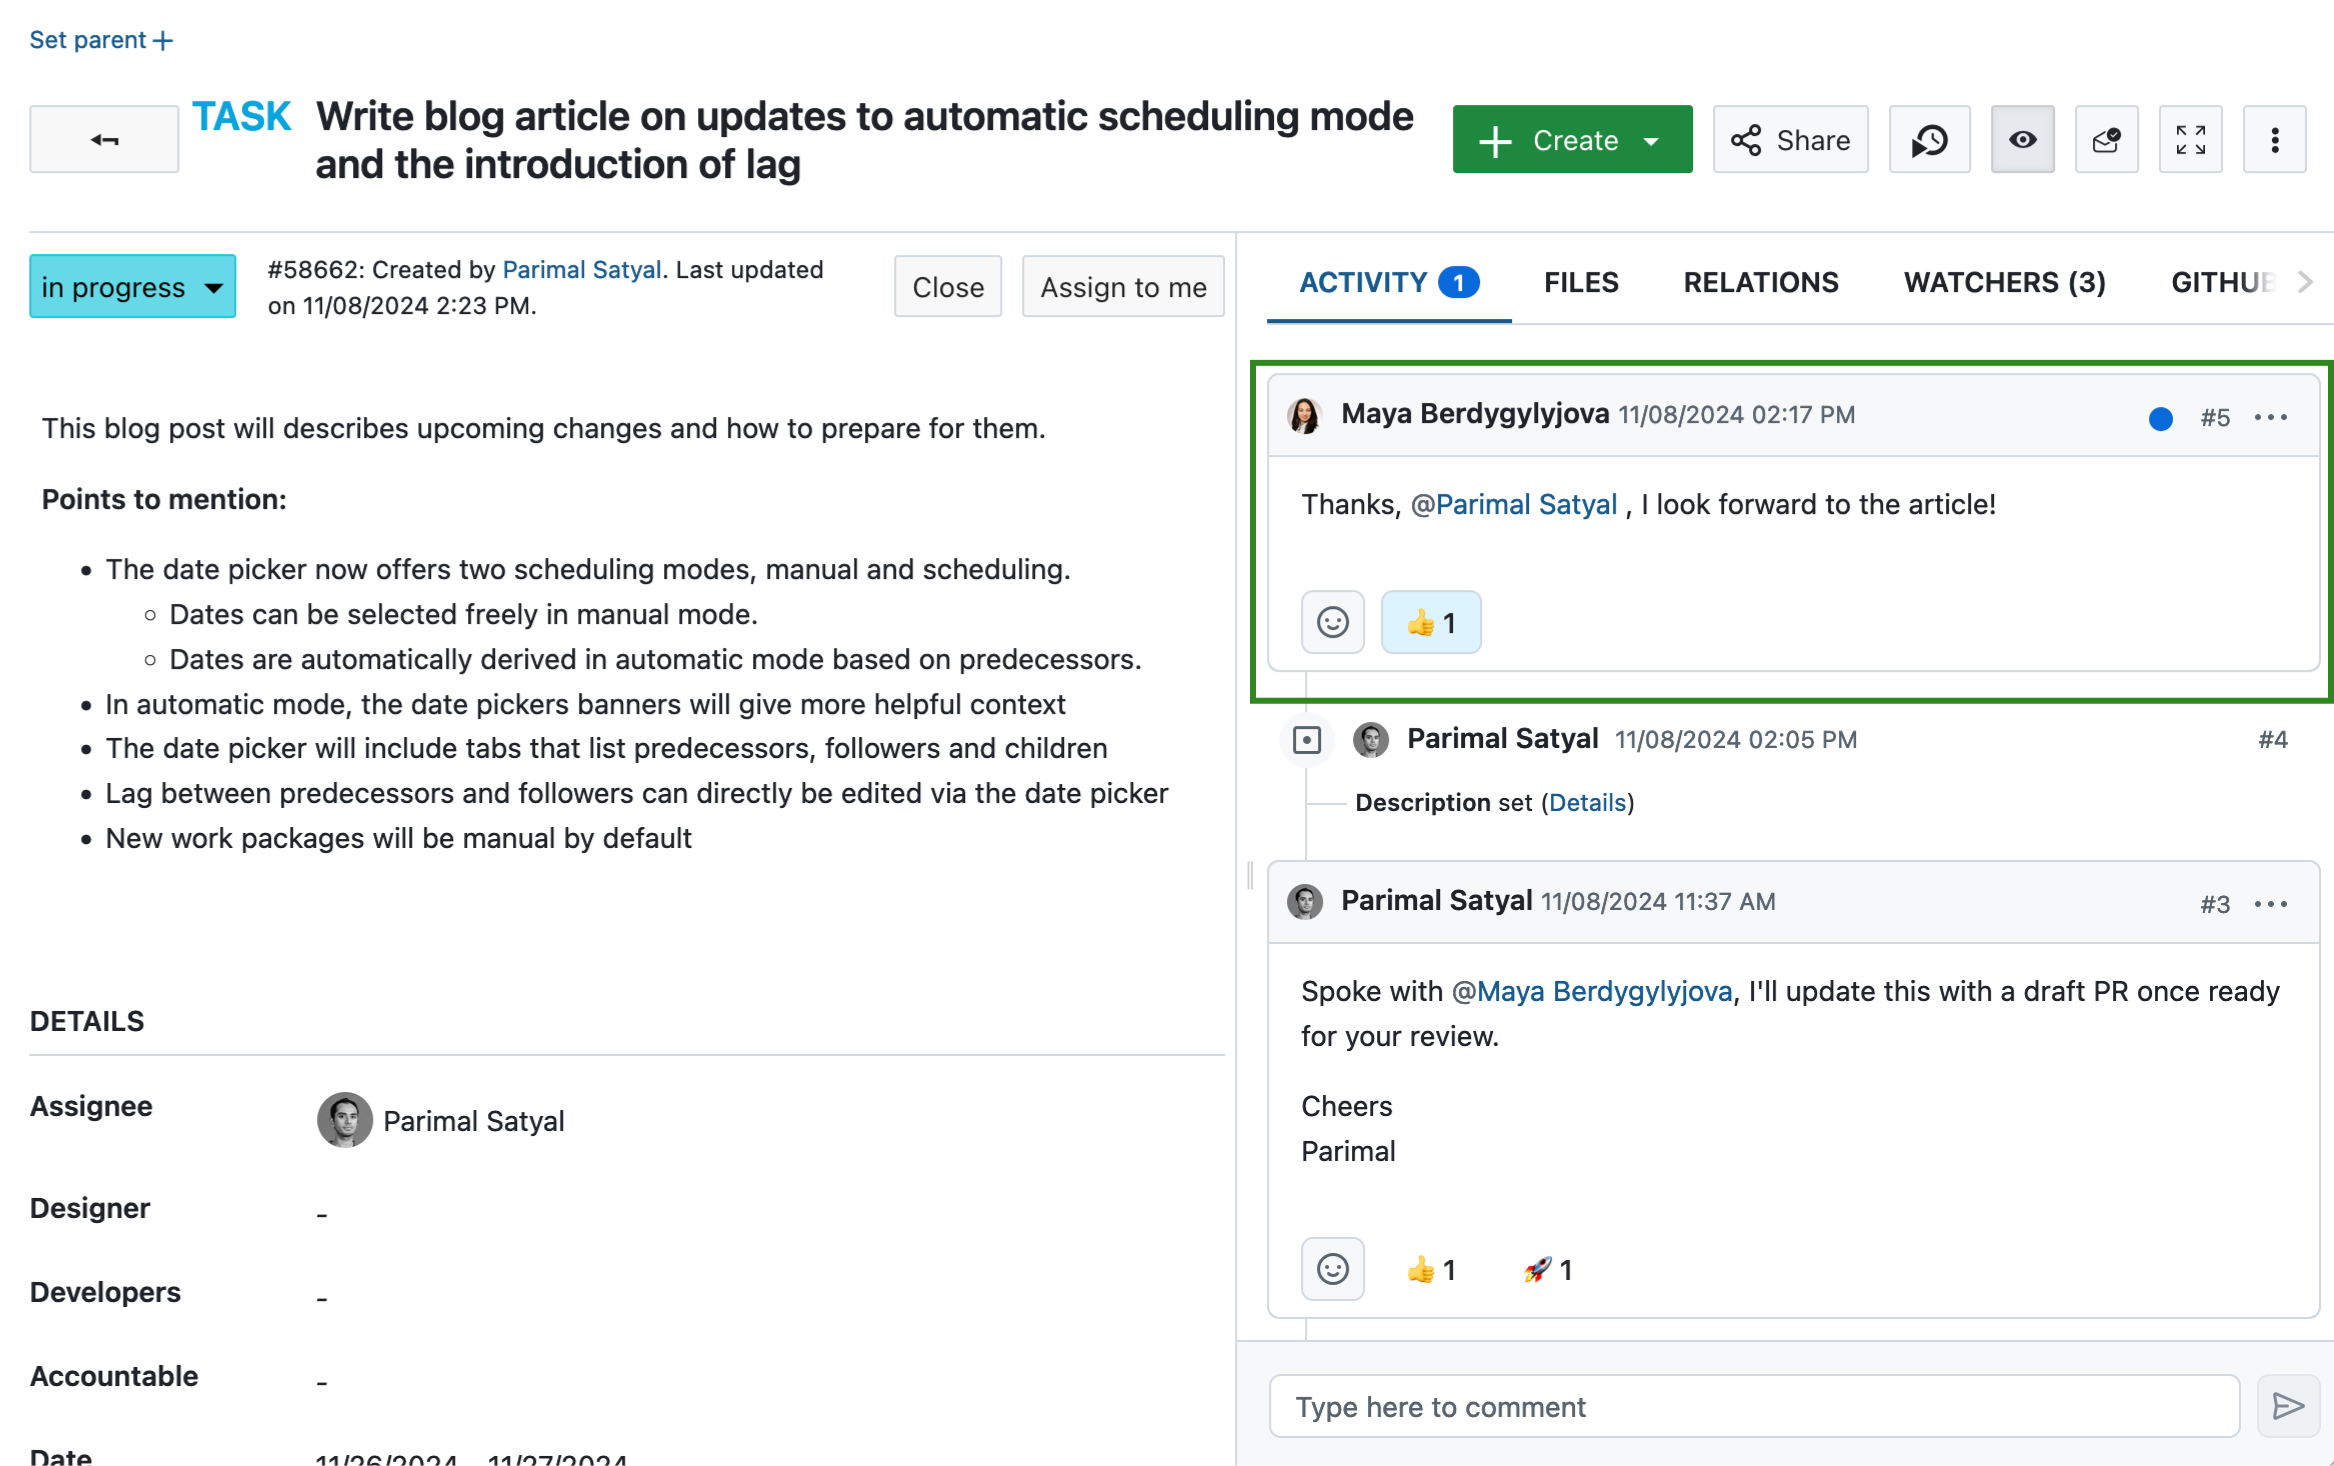Click the Close button on the task
This screenshot has height=1466, width=2334.
tap(947, 289)
